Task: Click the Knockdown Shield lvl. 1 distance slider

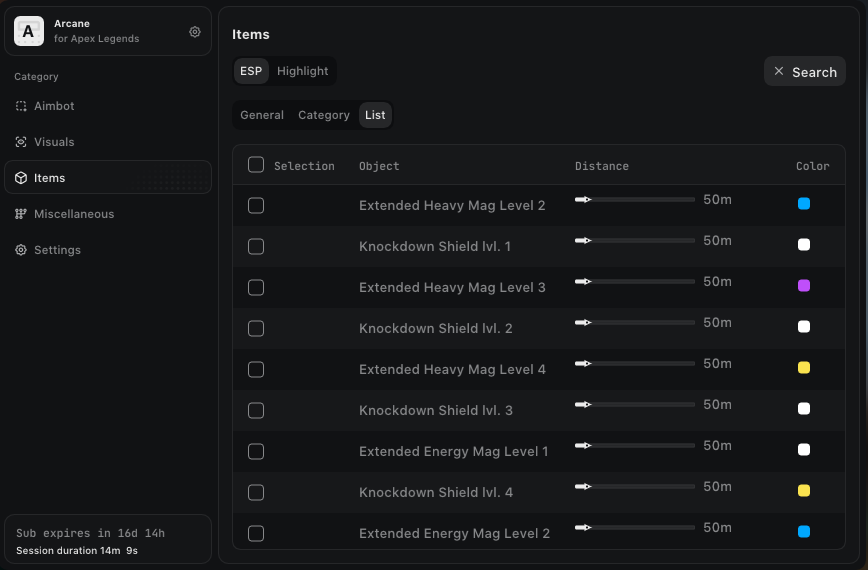Action: pyautogui.click(x=634, y=240)
